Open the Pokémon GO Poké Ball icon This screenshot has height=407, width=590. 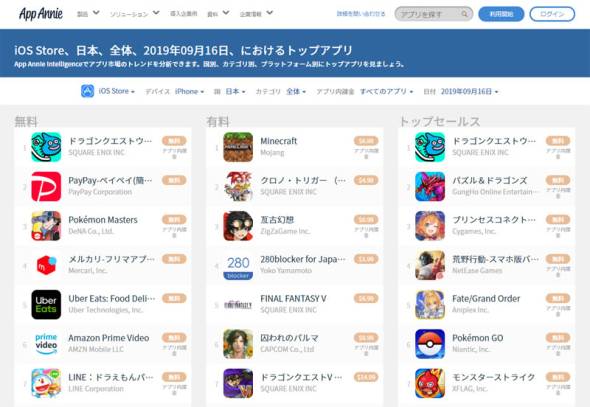coord(430,344)
